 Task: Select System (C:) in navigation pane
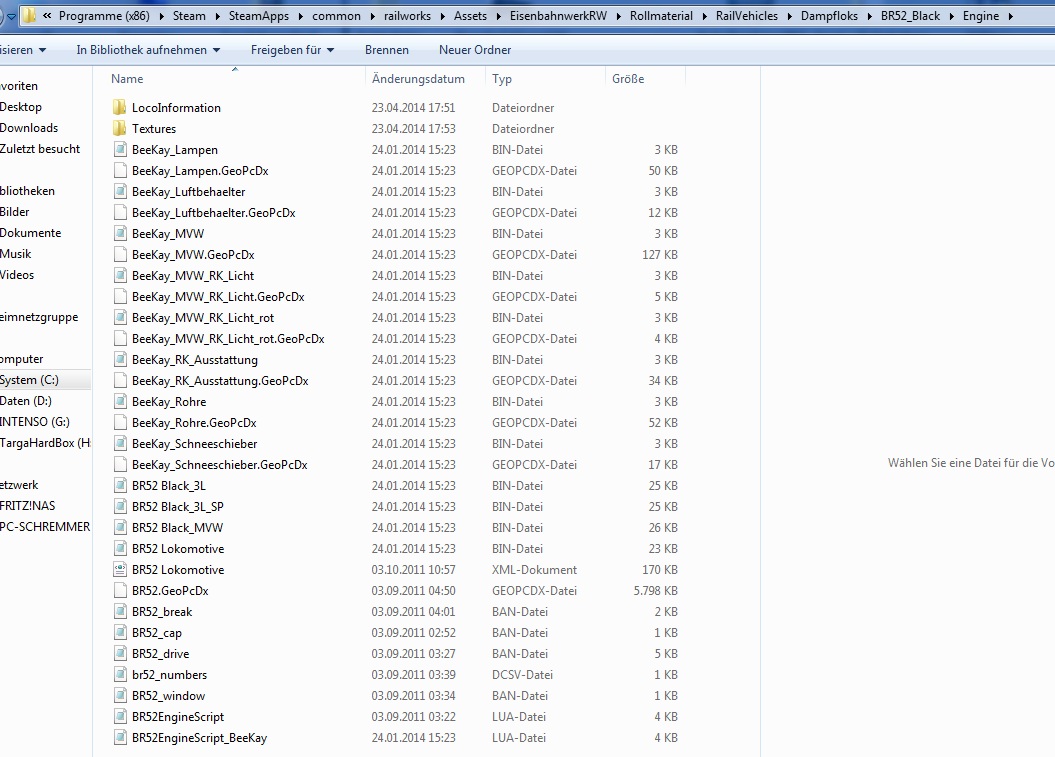coord(30,380)
